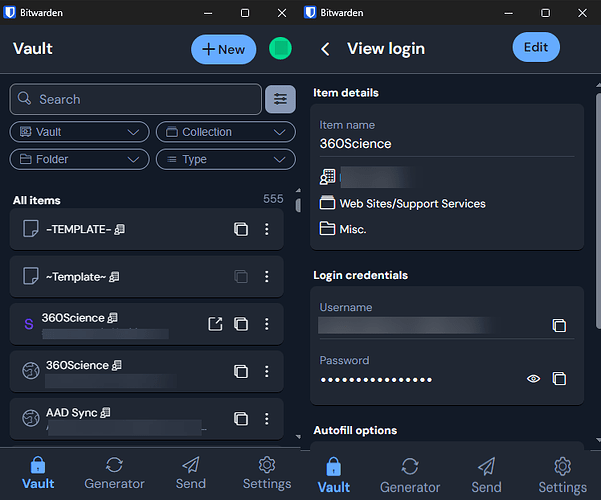The height and width of the screenshot is (500, 601).
Task: Click Bitwarden logo in right title bar
Action: click(x=310, y=13)
